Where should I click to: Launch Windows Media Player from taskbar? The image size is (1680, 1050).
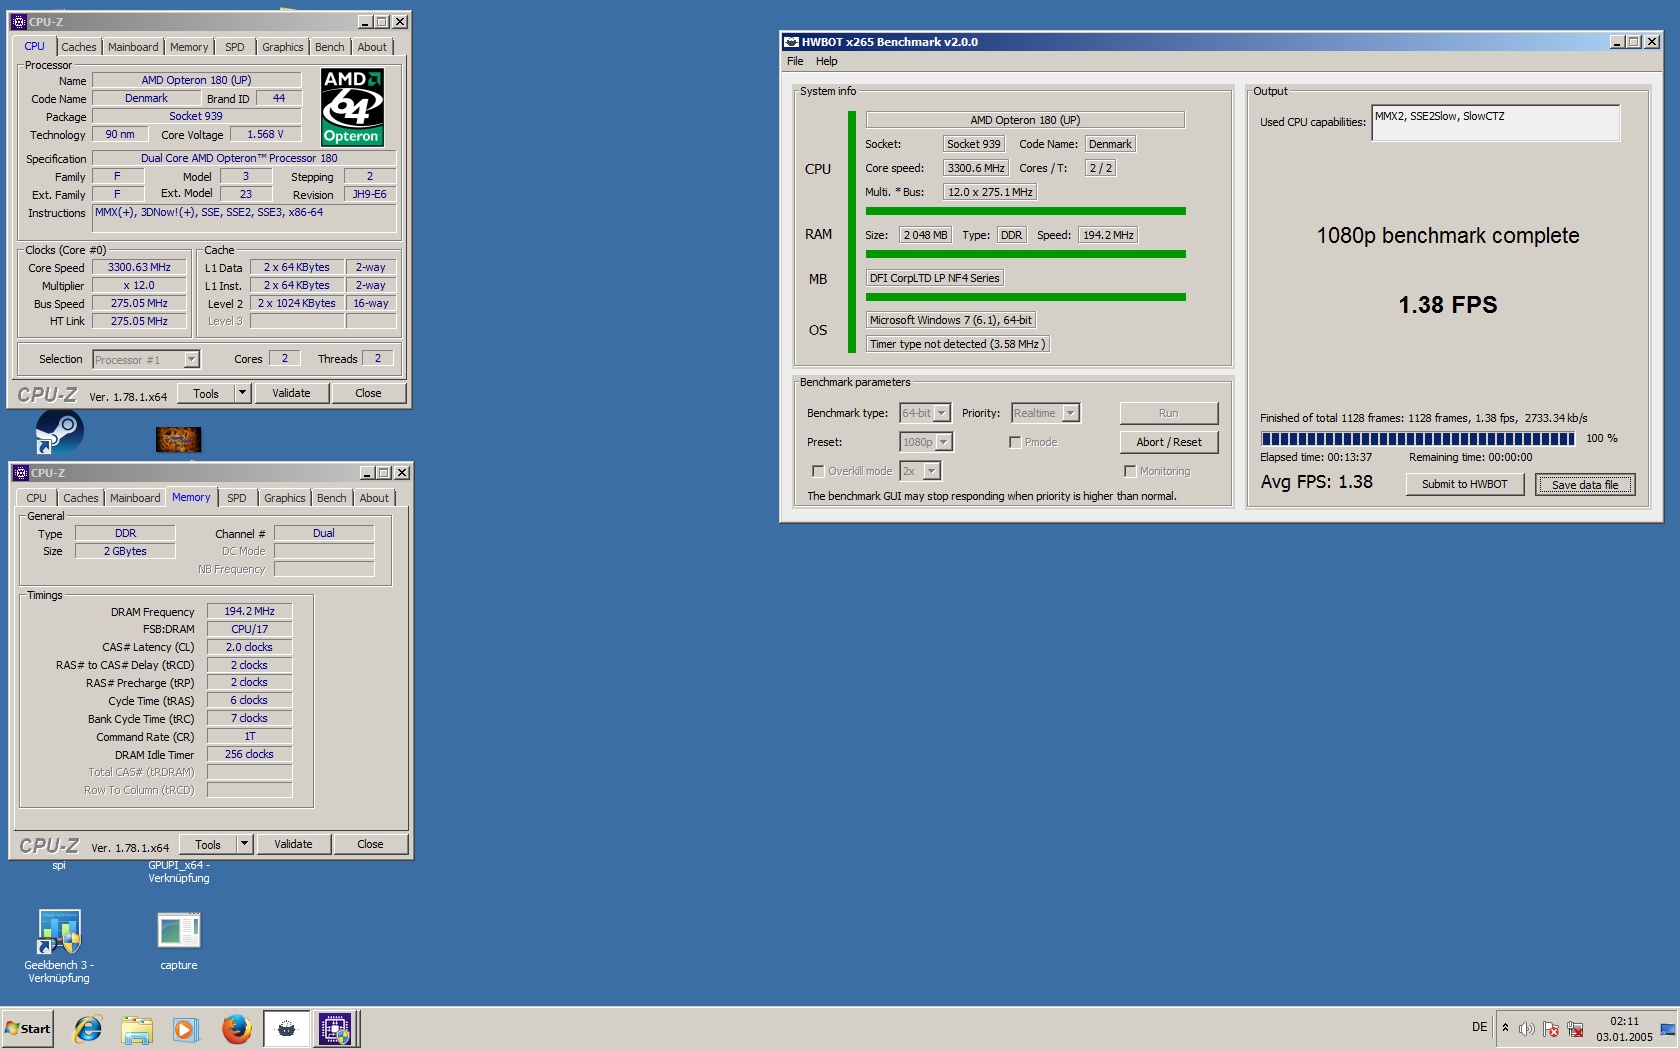[x=185, y=1028]
